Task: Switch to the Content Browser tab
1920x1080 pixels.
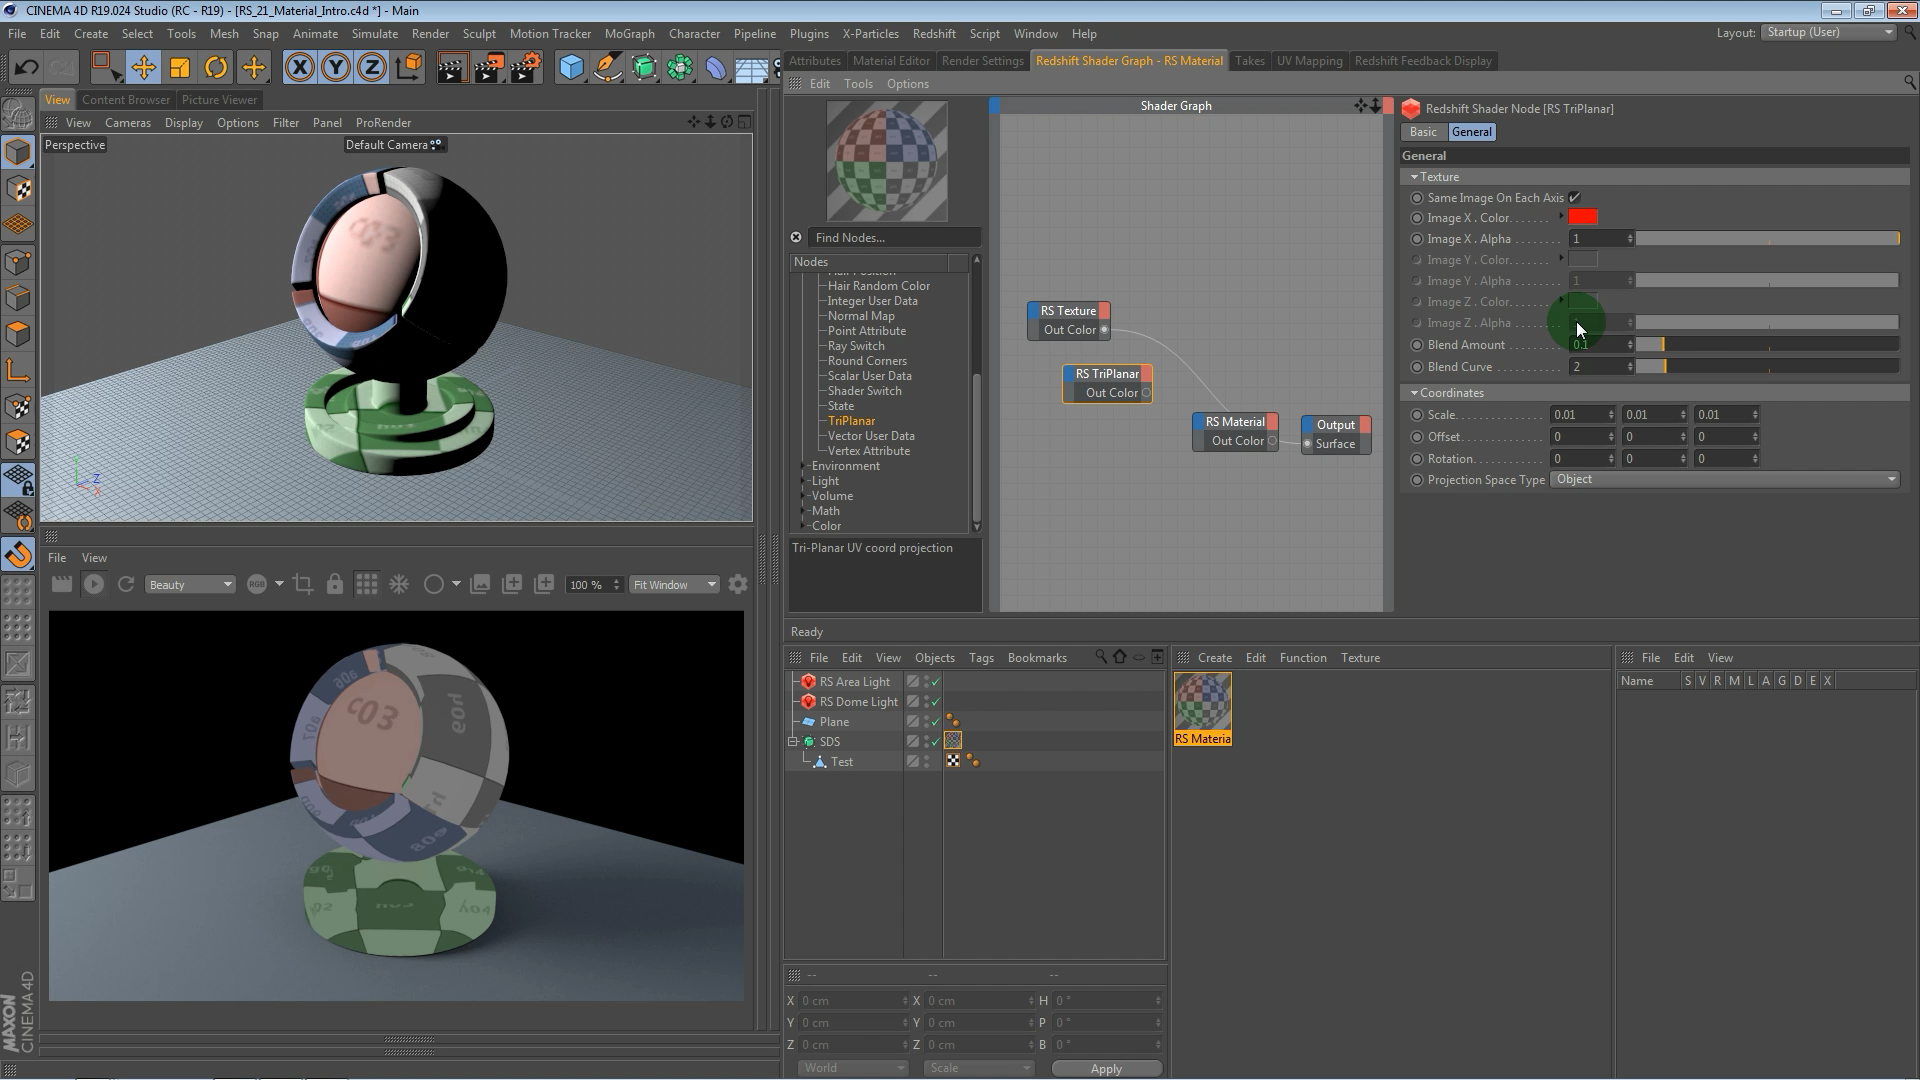Action: coord(126,100)
